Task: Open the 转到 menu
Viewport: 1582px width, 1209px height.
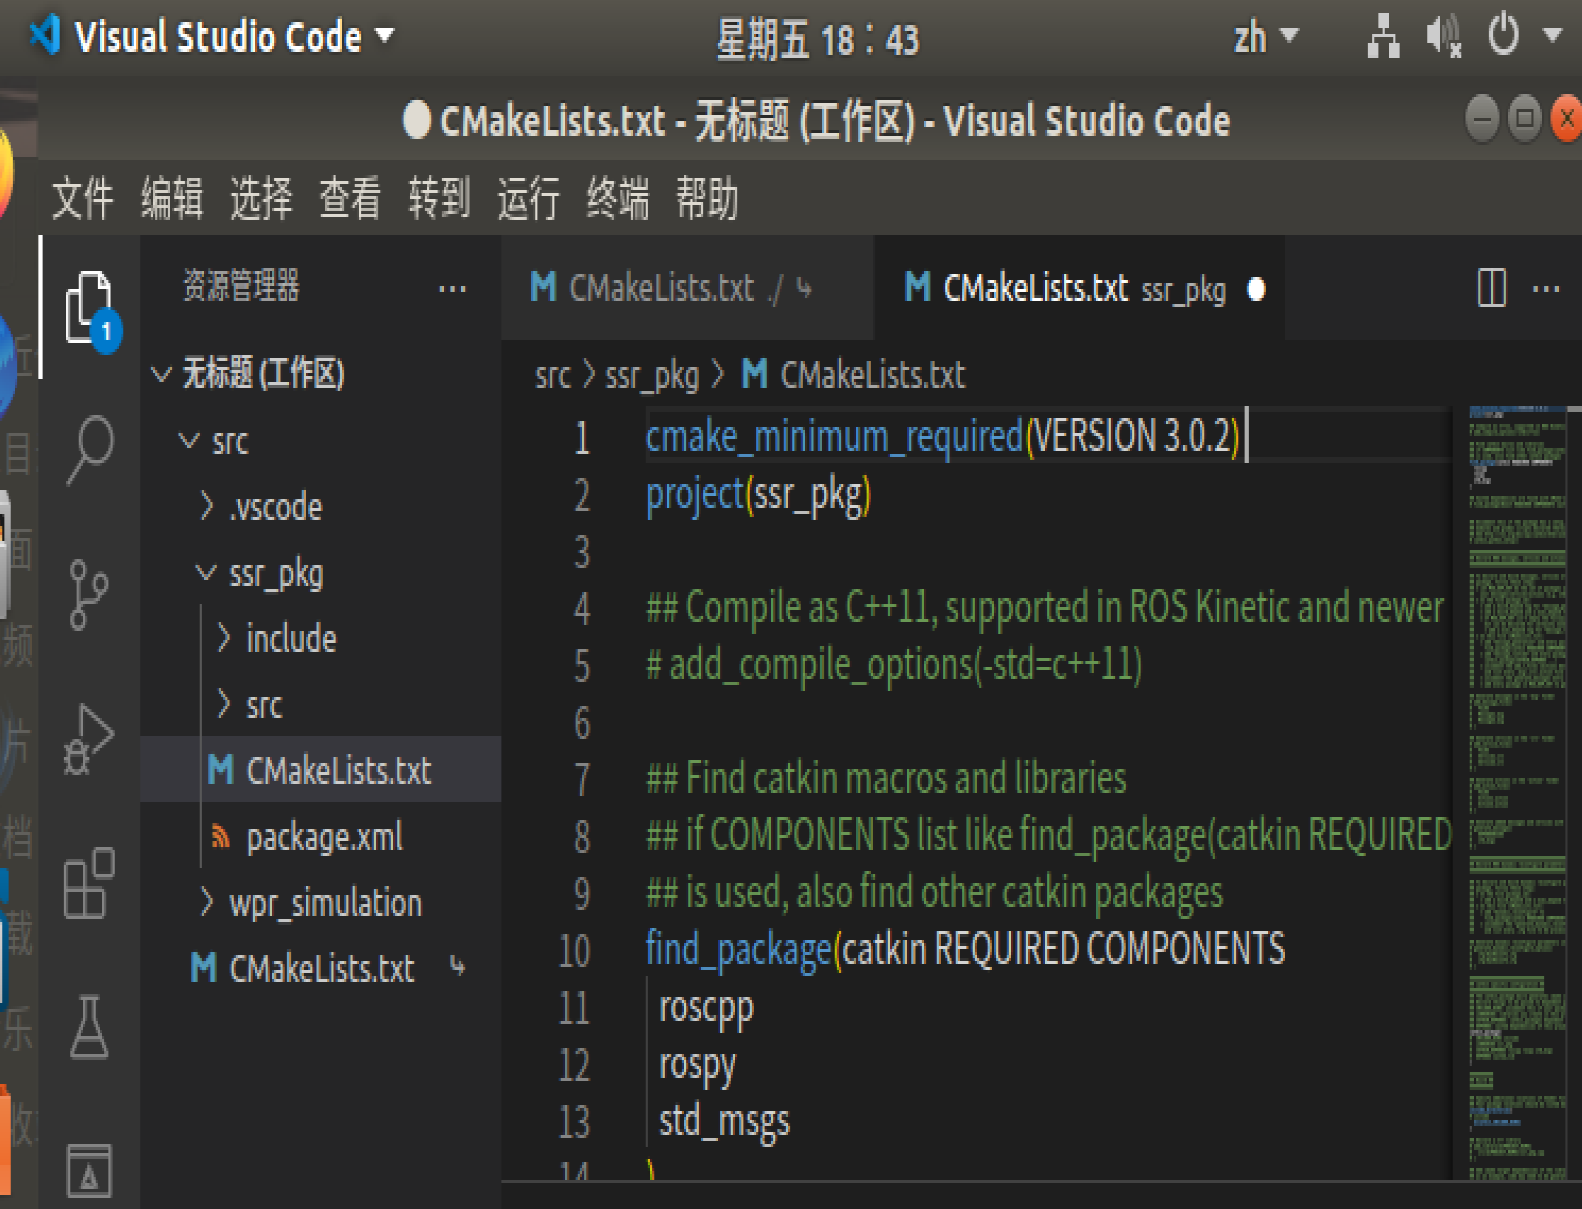Action: tap(439, 197)
